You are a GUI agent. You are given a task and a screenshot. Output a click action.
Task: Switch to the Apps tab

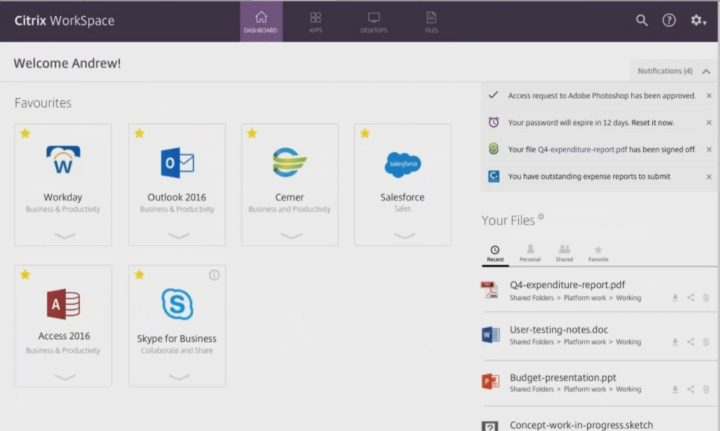click(x=315, y=21)
